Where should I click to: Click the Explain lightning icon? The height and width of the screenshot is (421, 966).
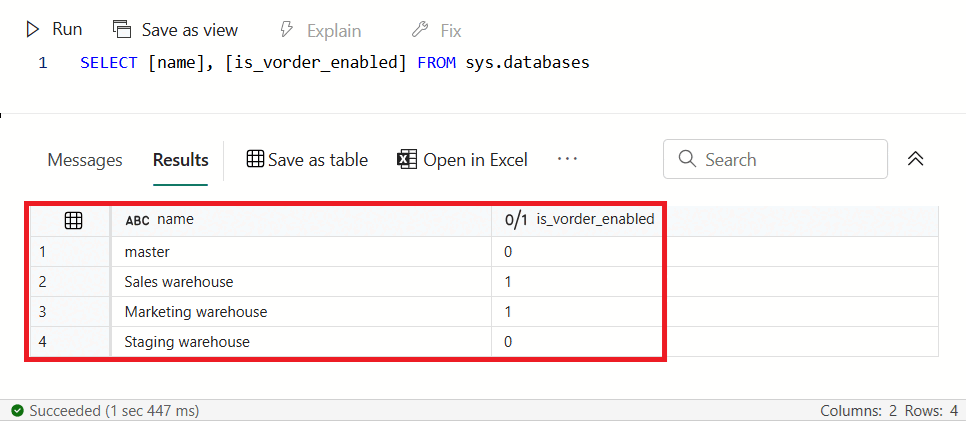[286, 30]
